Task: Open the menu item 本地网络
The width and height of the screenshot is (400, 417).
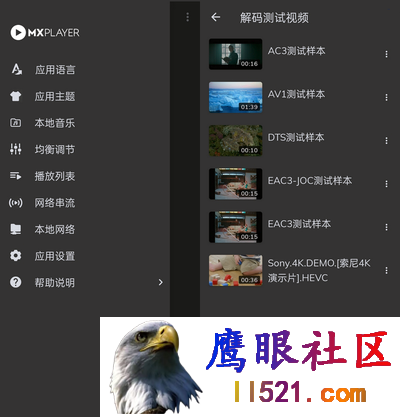Action: point(55,229)
